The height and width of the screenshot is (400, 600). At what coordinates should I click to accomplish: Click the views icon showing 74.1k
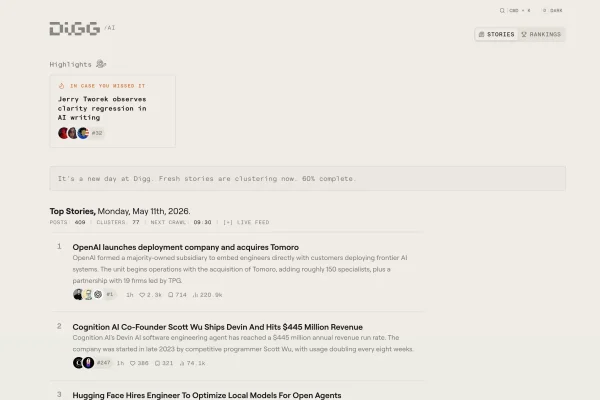[x=182, y=363]
